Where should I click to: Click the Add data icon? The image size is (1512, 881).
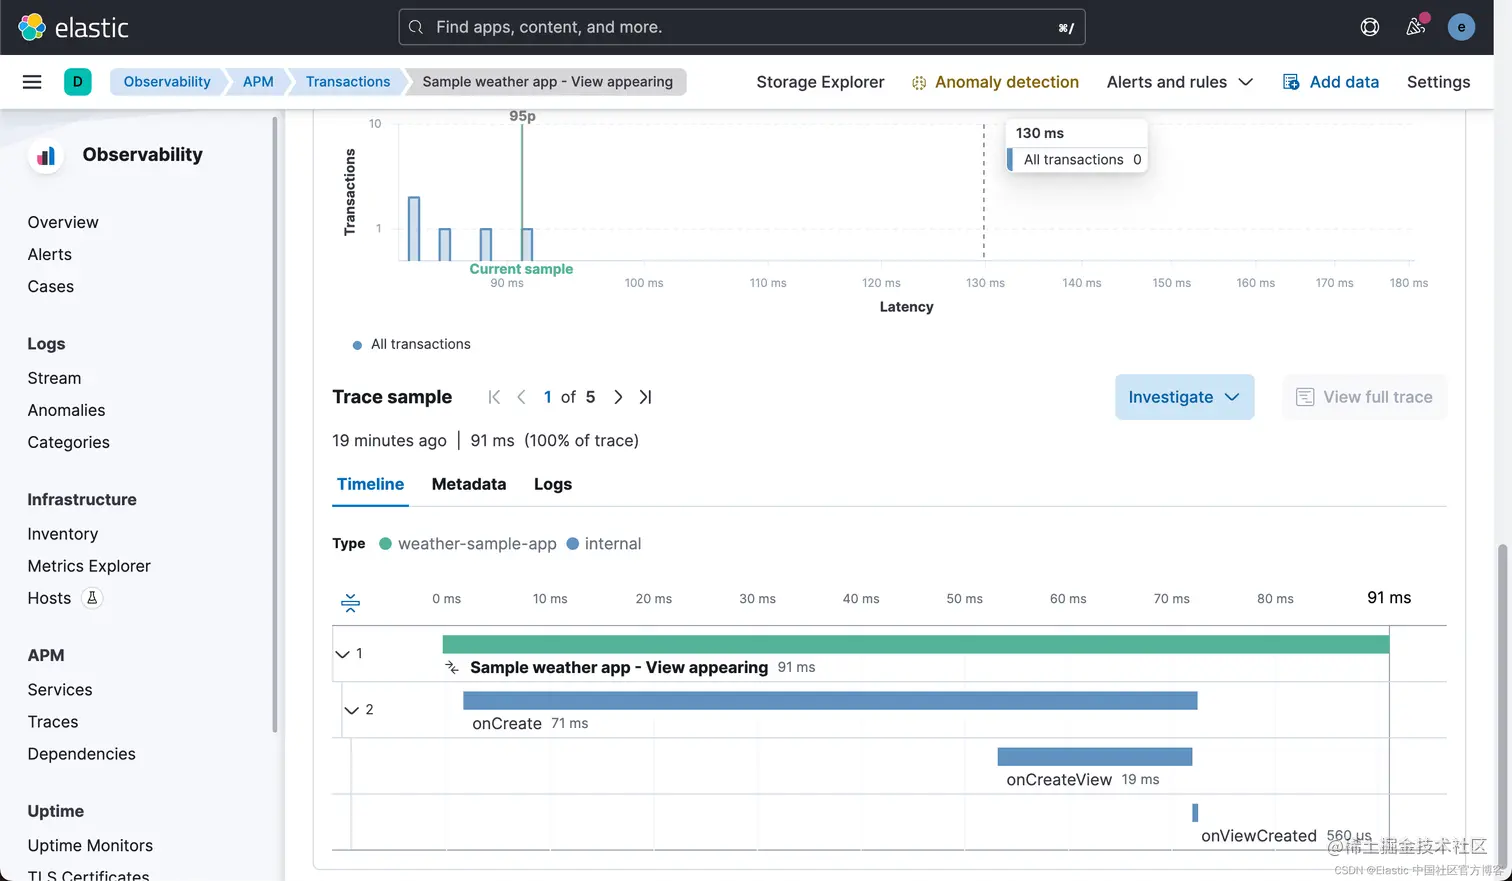click(1291, 82)
